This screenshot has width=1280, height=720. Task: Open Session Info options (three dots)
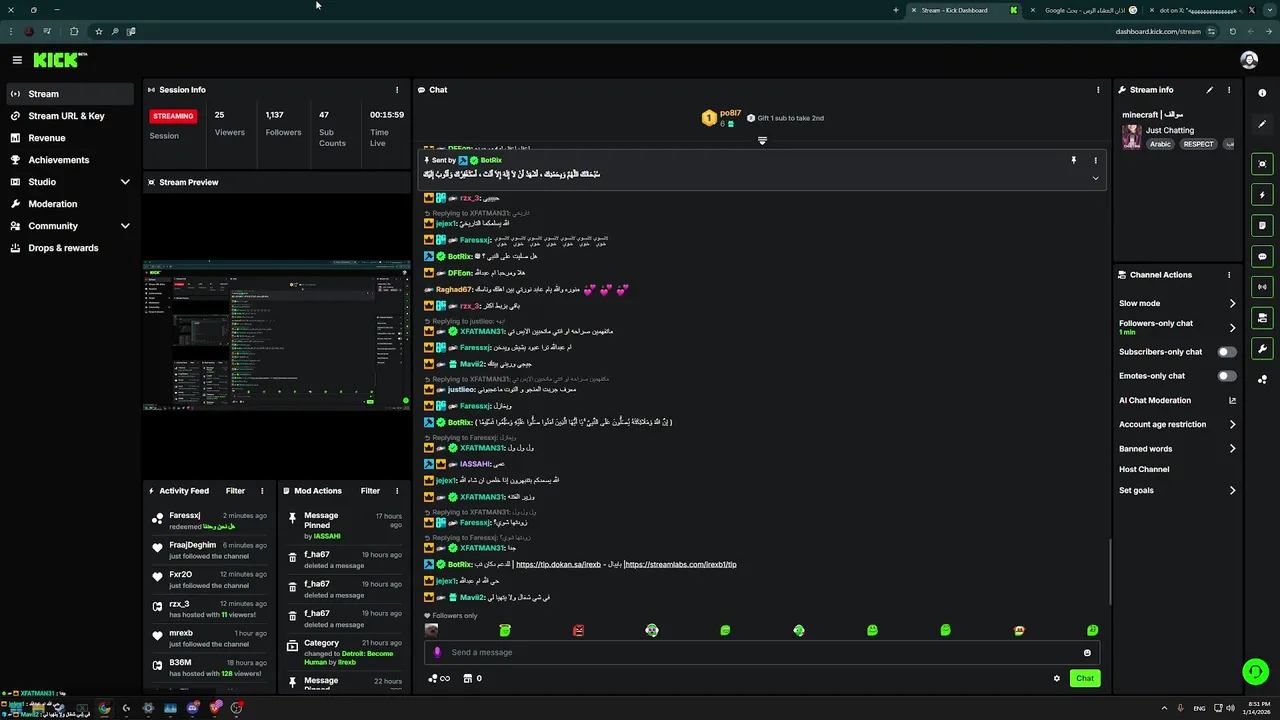pos(397,90)
